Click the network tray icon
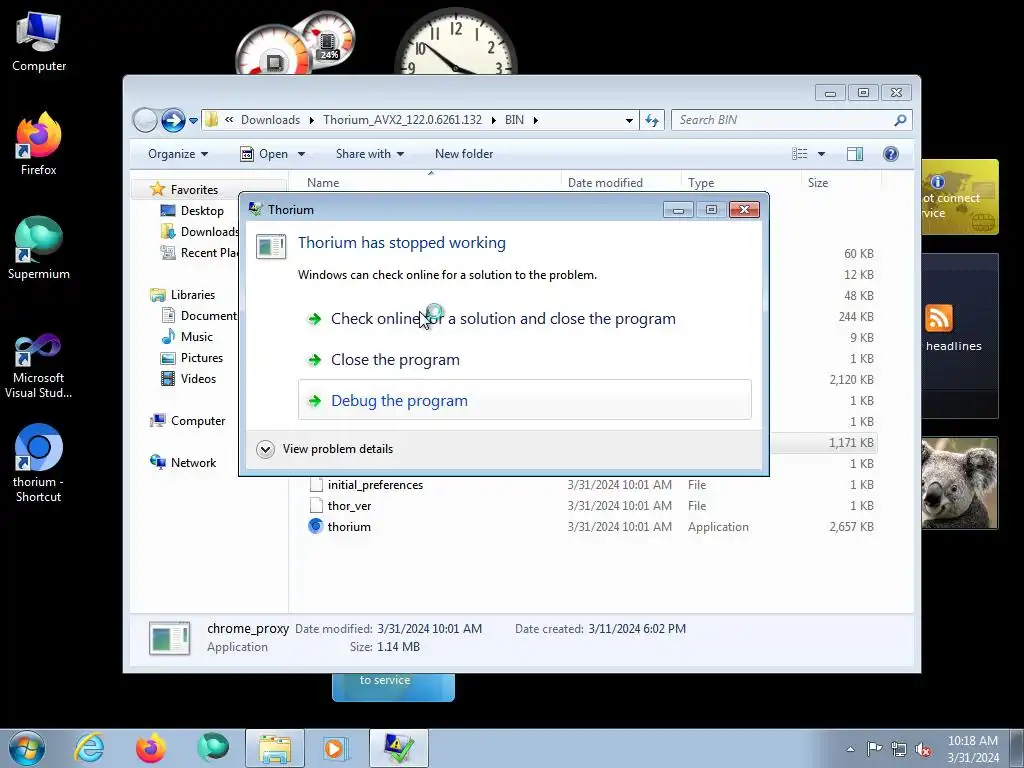 (899, 749)
